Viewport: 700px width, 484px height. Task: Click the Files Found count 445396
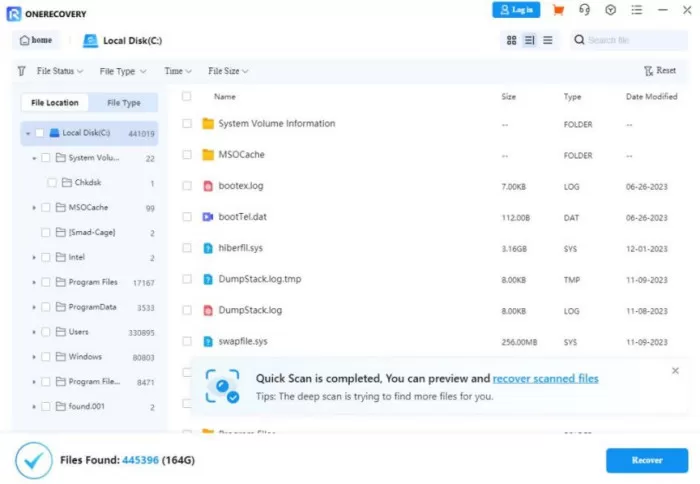point(140,460)
